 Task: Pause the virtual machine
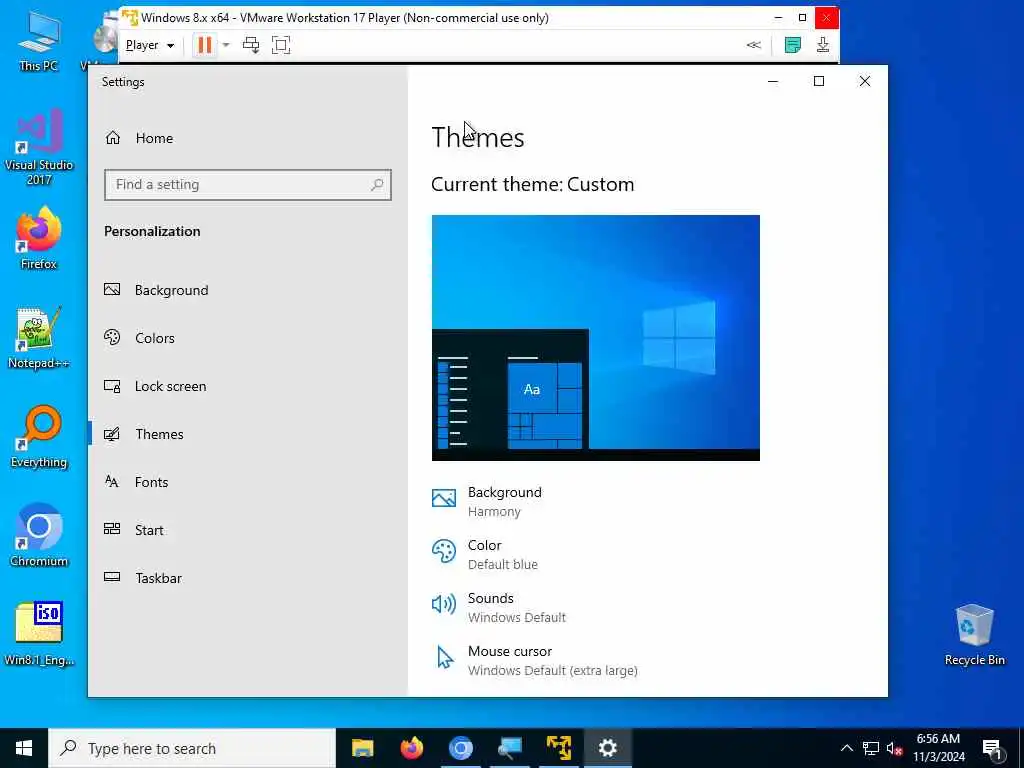point(204,45)
